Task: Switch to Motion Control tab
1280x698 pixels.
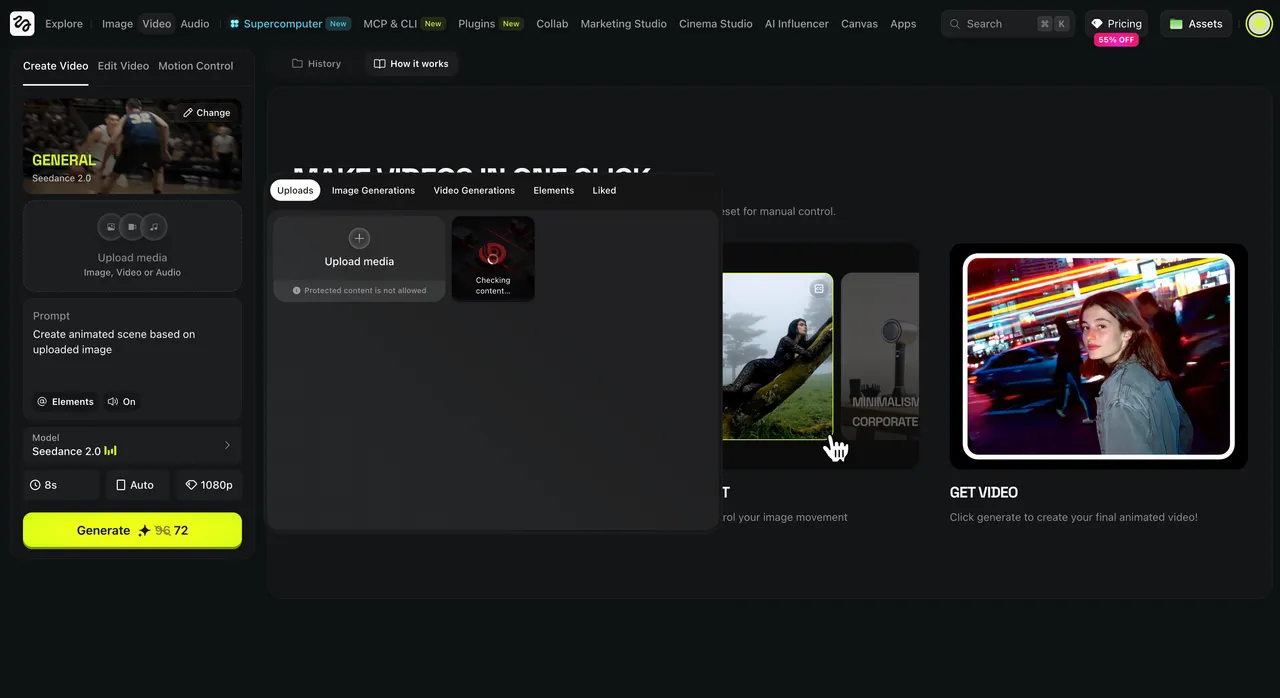Action: click(x=196, y=66)
